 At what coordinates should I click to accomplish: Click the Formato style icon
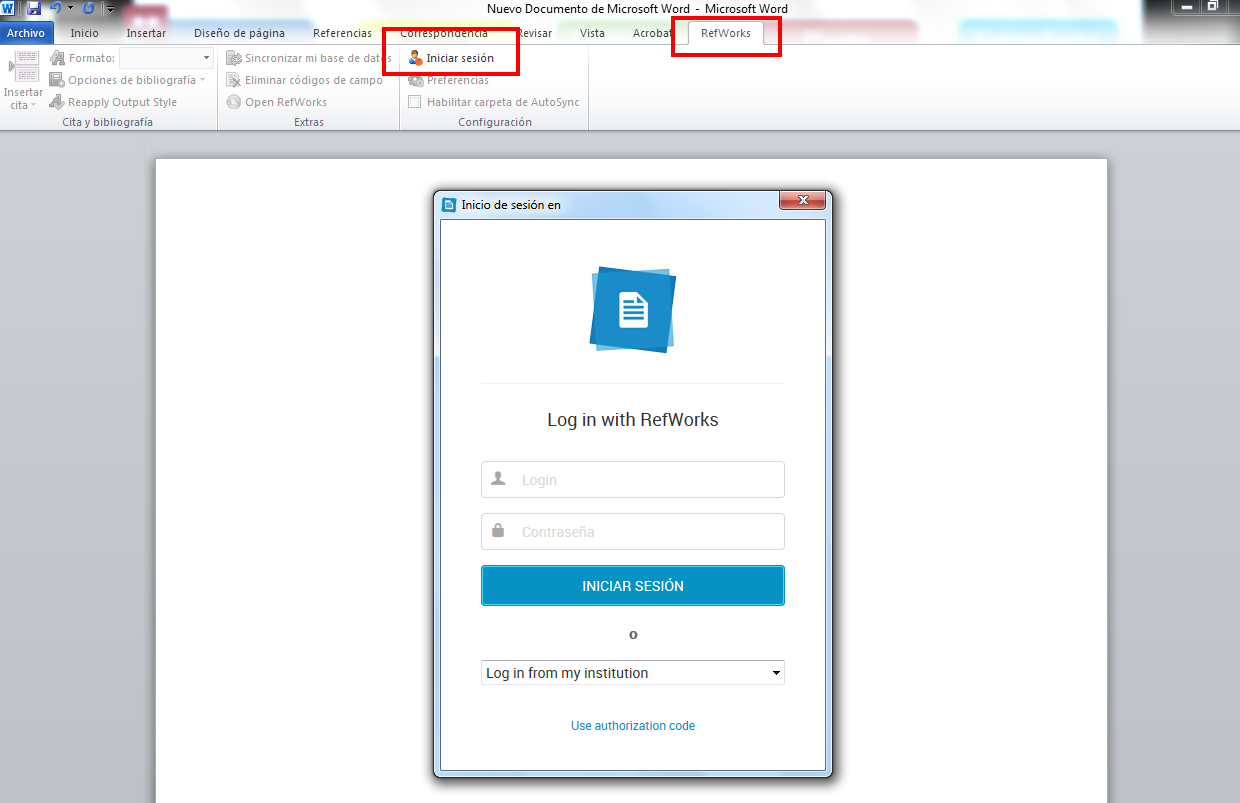pyautogui.click(x=58, y=58)
